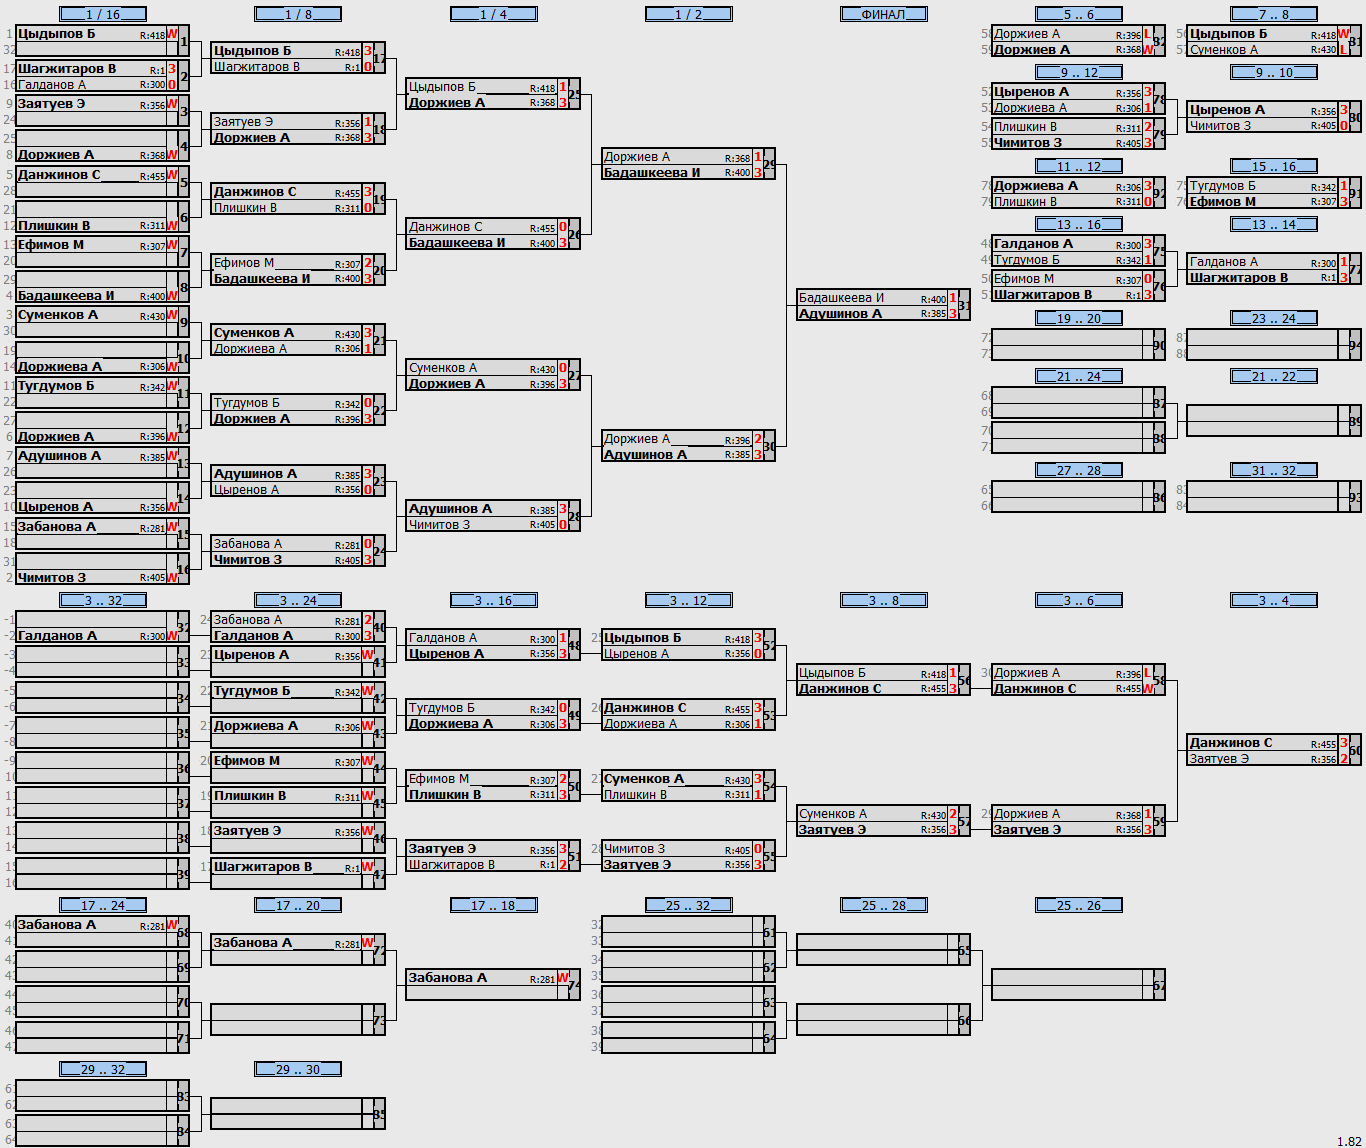Click the "3 .. 12" consolation header
Image resolution: width=1366 pixels, height=1148 pixels.
pyautogui.click(x=688, y=600)
